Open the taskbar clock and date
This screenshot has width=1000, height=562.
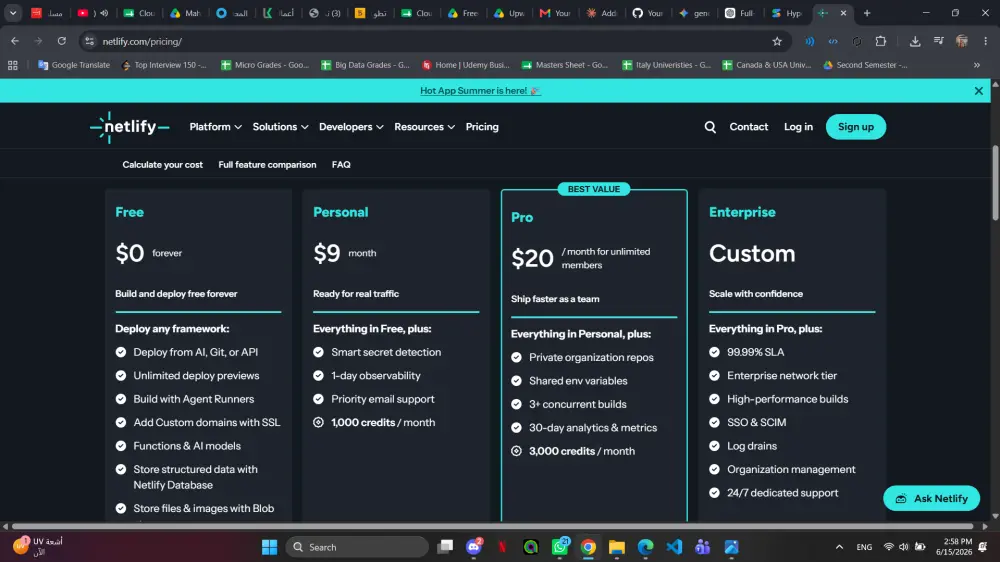[954, 547]
